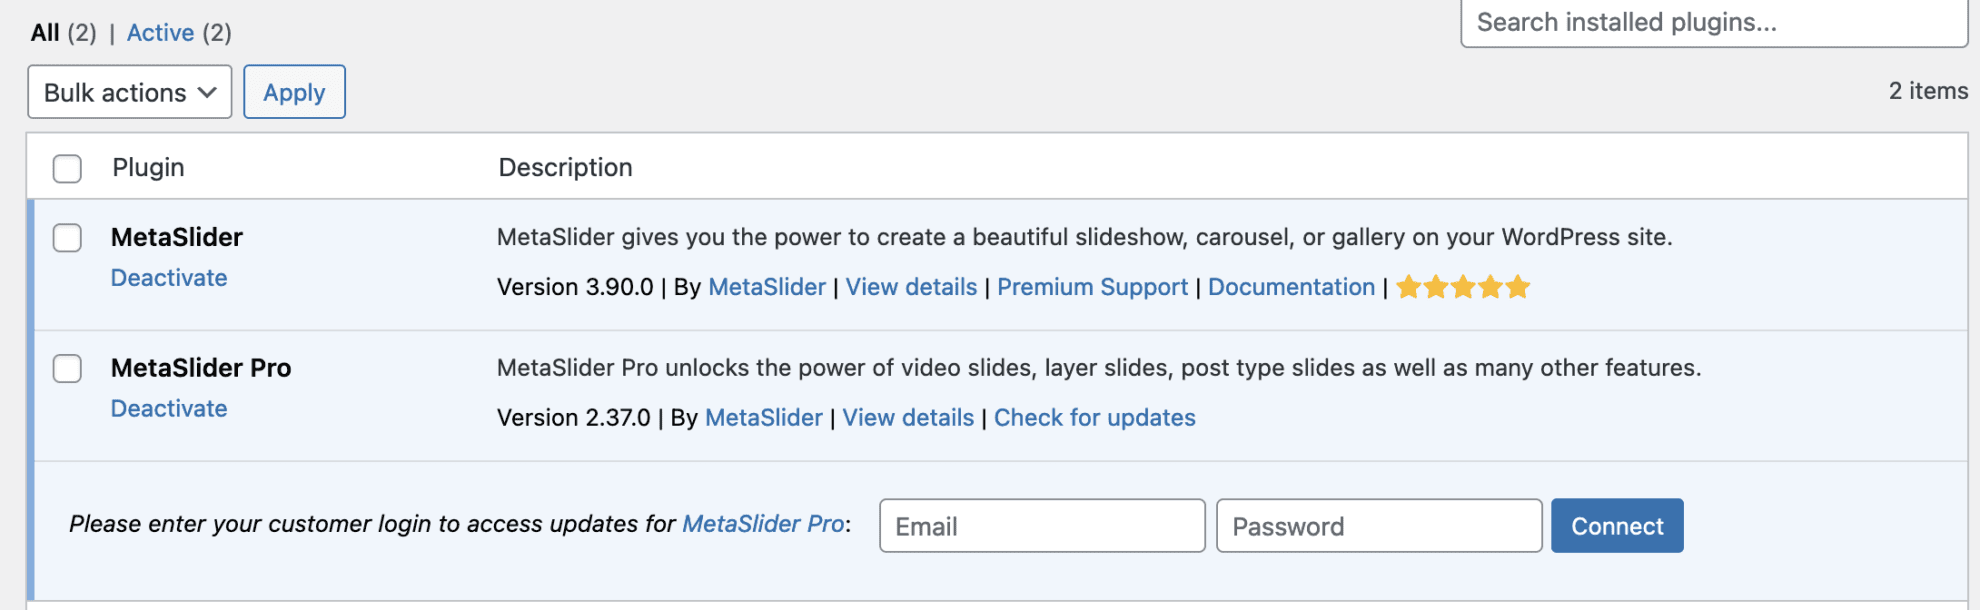Click the five-star rating for MetaSlider
Image resolution: width=1980 pixels, height=610 pixels.
[x=1461, y=287]
